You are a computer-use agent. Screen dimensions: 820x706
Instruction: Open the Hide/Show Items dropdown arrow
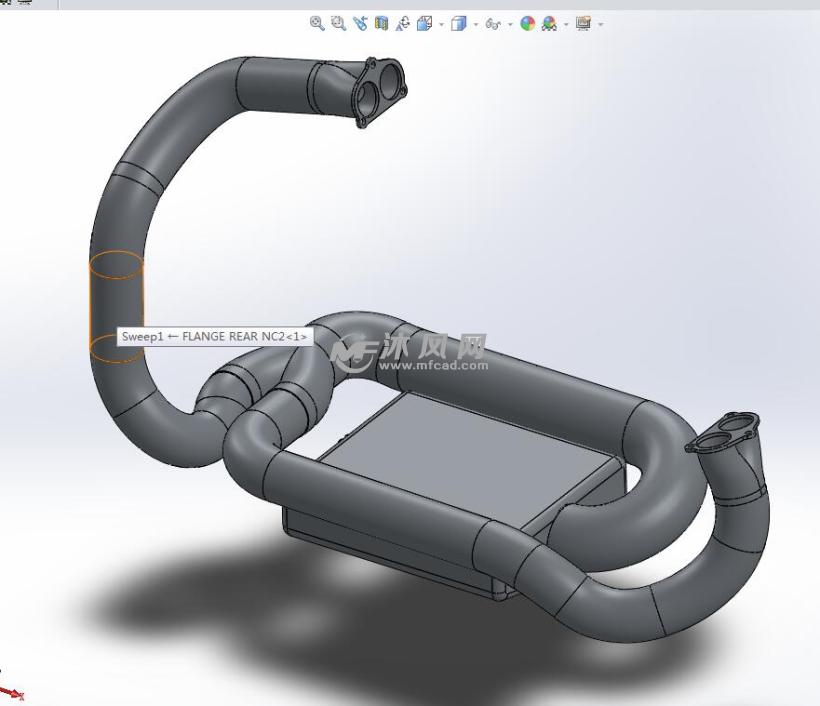point(509,22)
